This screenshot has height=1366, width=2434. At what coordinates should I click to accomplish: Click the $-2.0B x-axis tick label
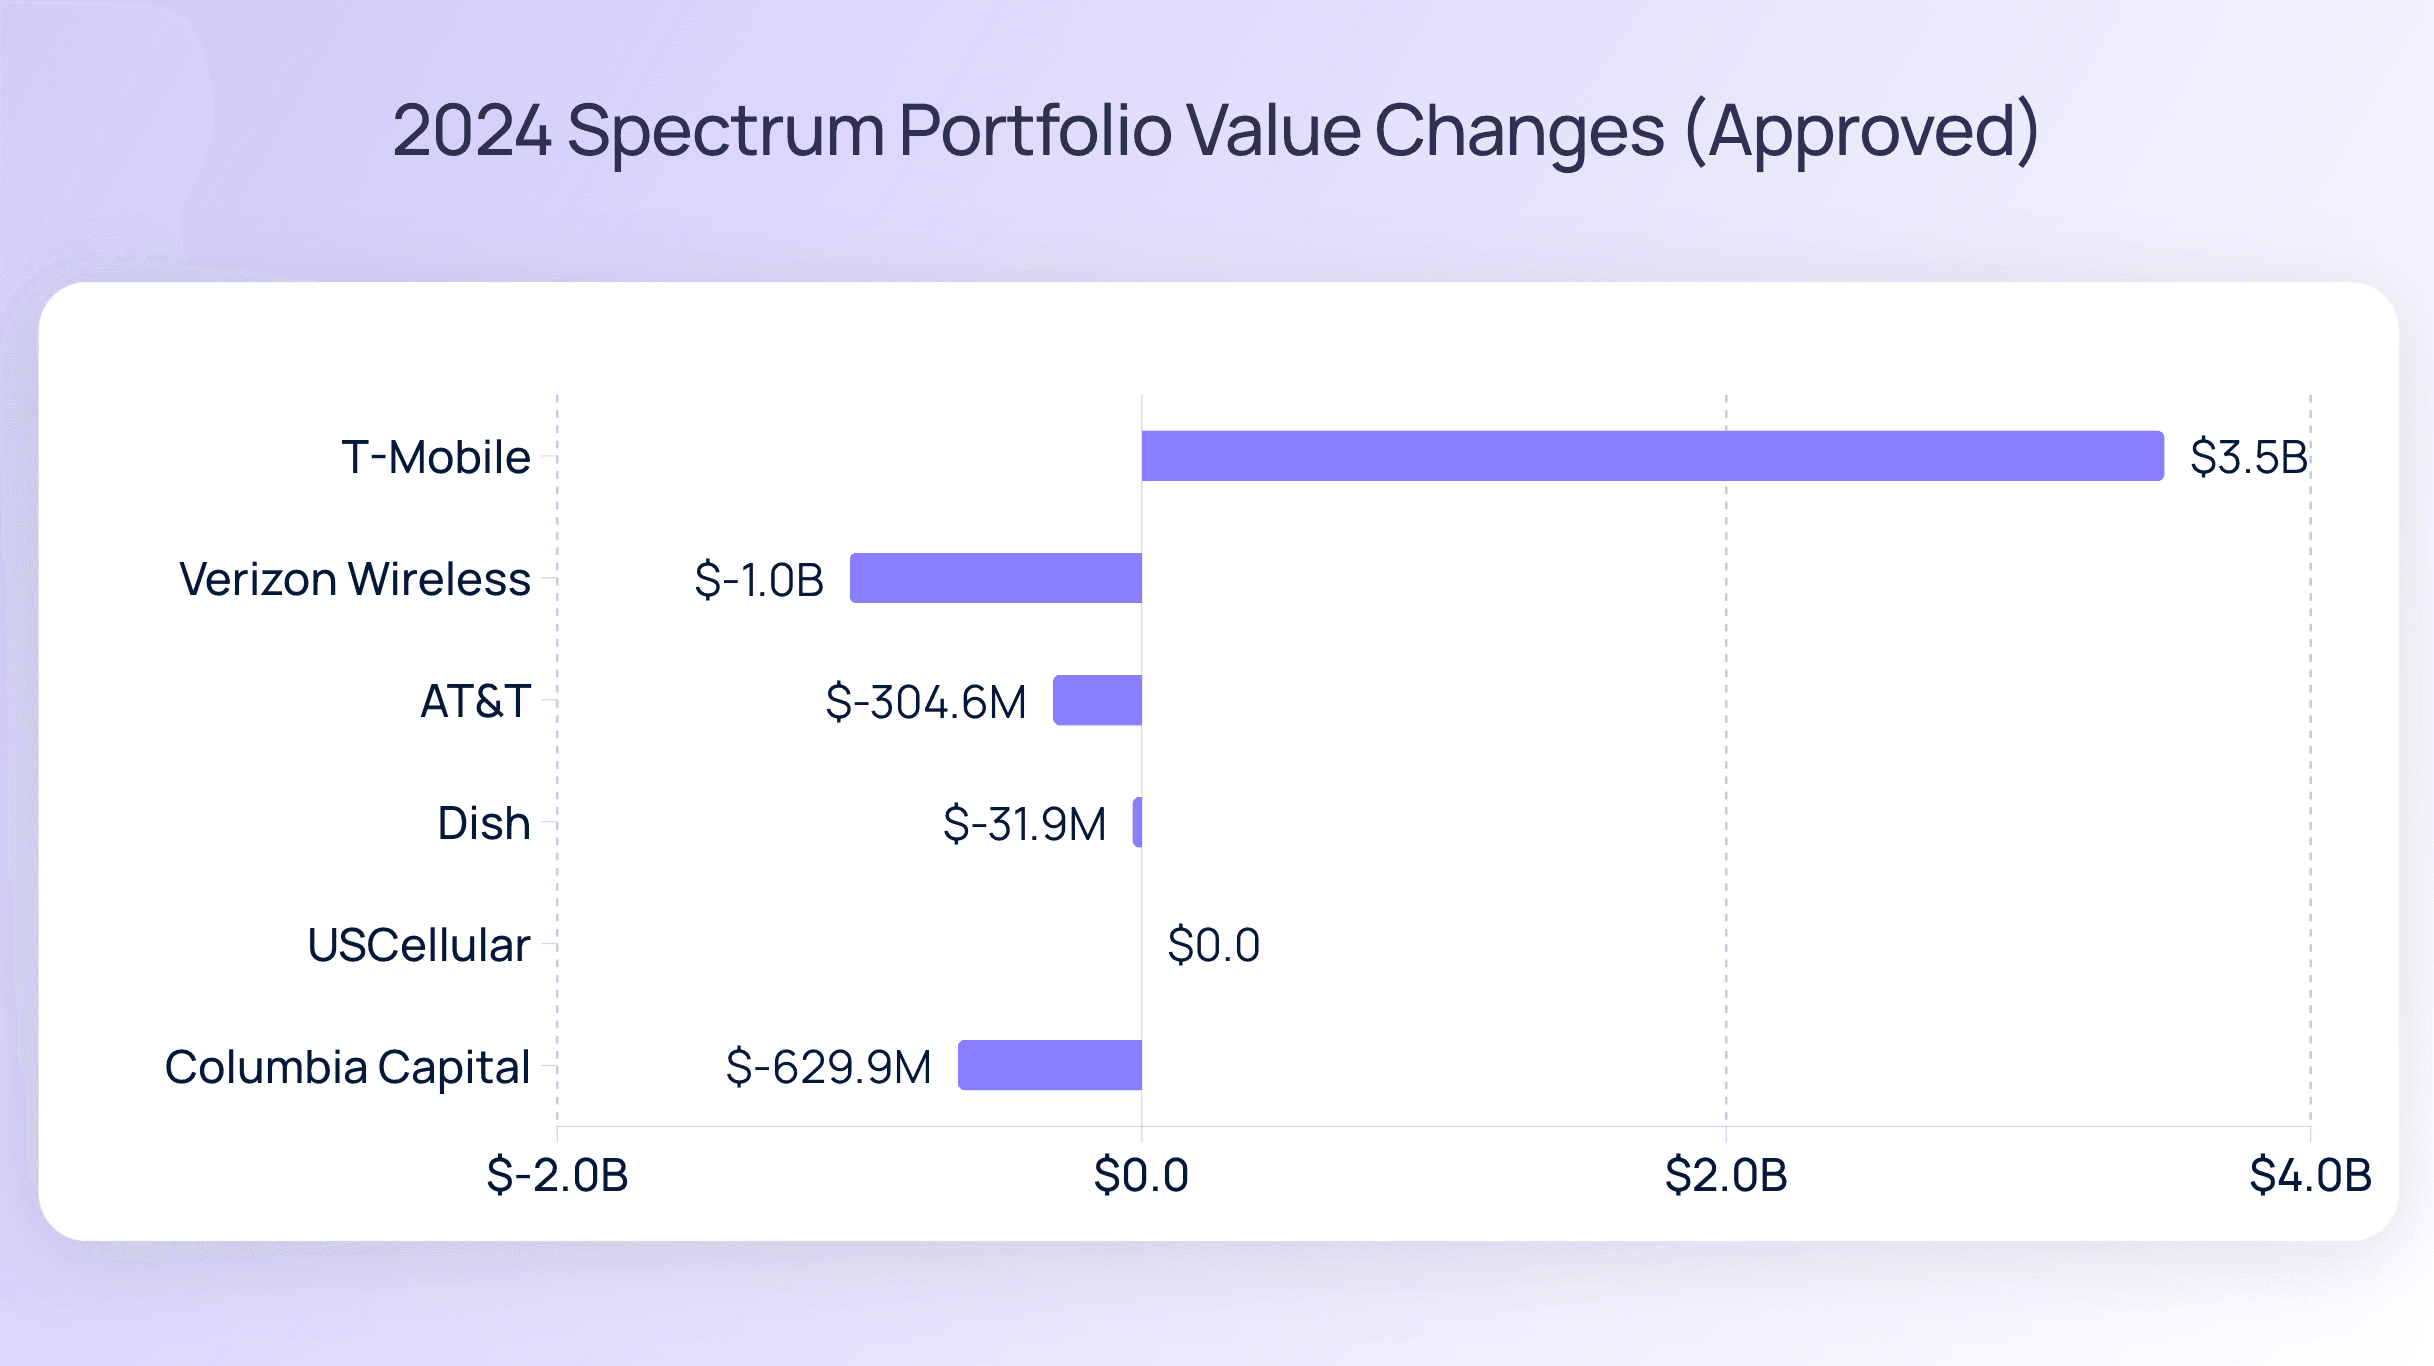(557, 1175)
